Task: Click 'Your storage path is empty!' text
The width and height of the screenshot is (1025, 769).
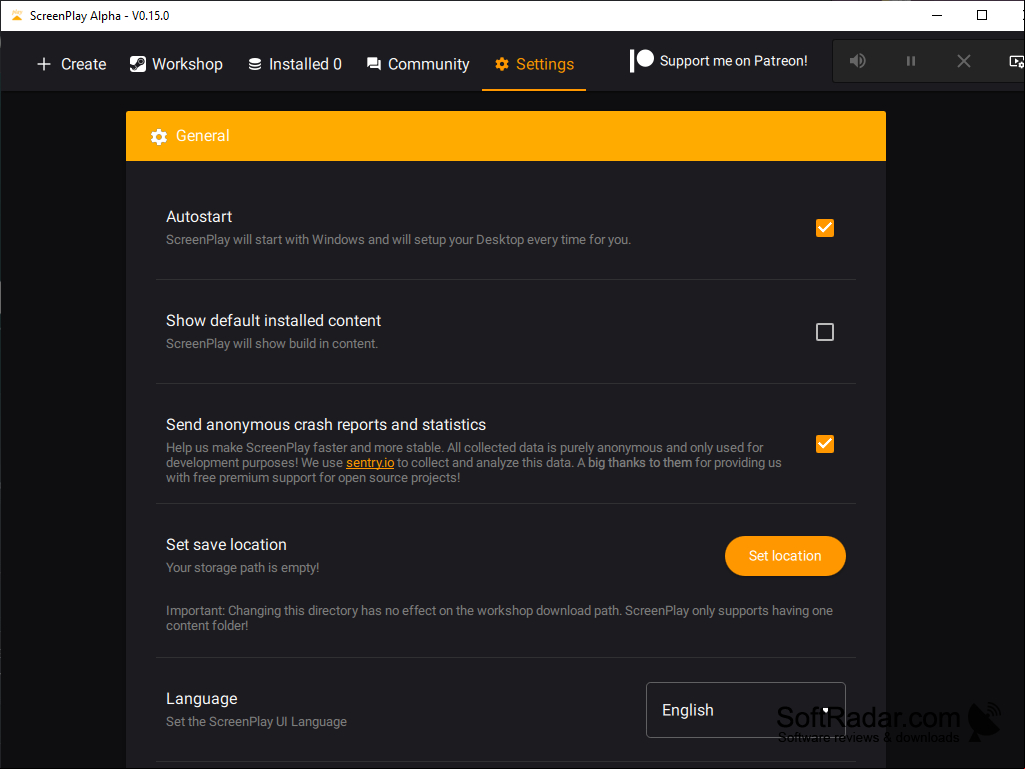Action: click(243, 568)
